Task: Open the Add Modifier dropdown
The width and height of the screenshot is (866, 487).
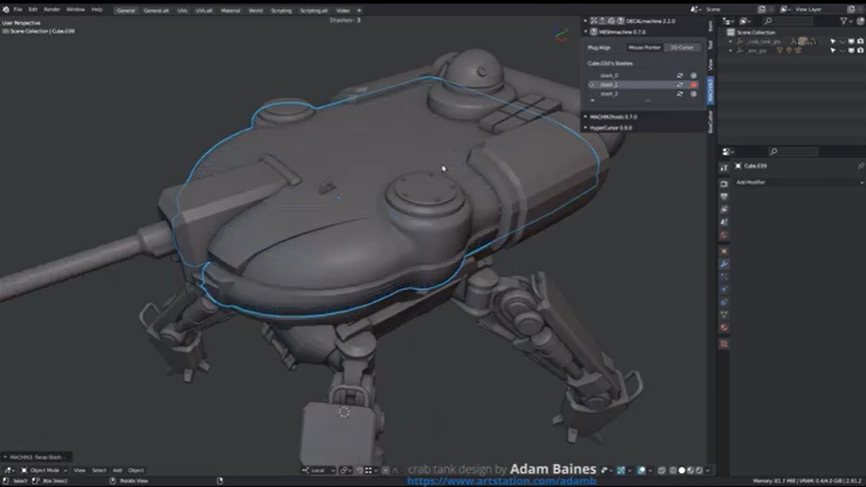Action: click(x=799, y=182)
